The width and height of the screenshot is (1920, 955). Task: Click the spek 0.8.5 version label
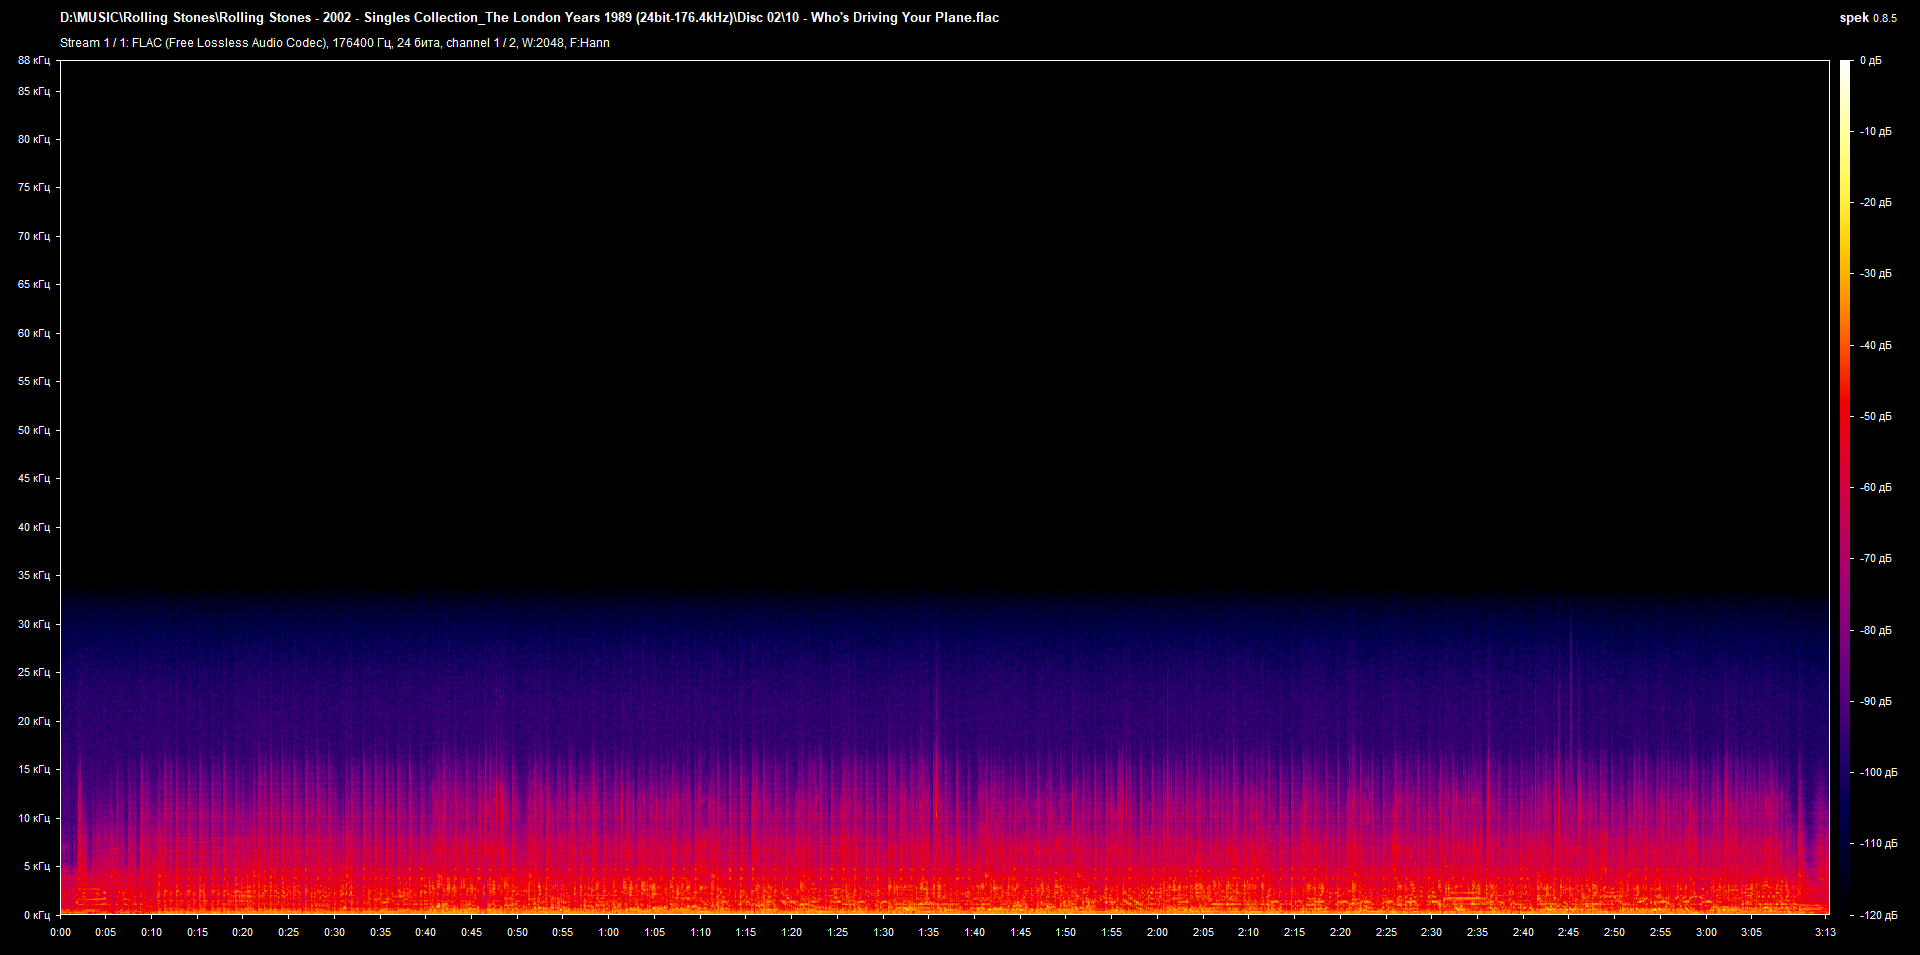click(x=1867, y=18)
